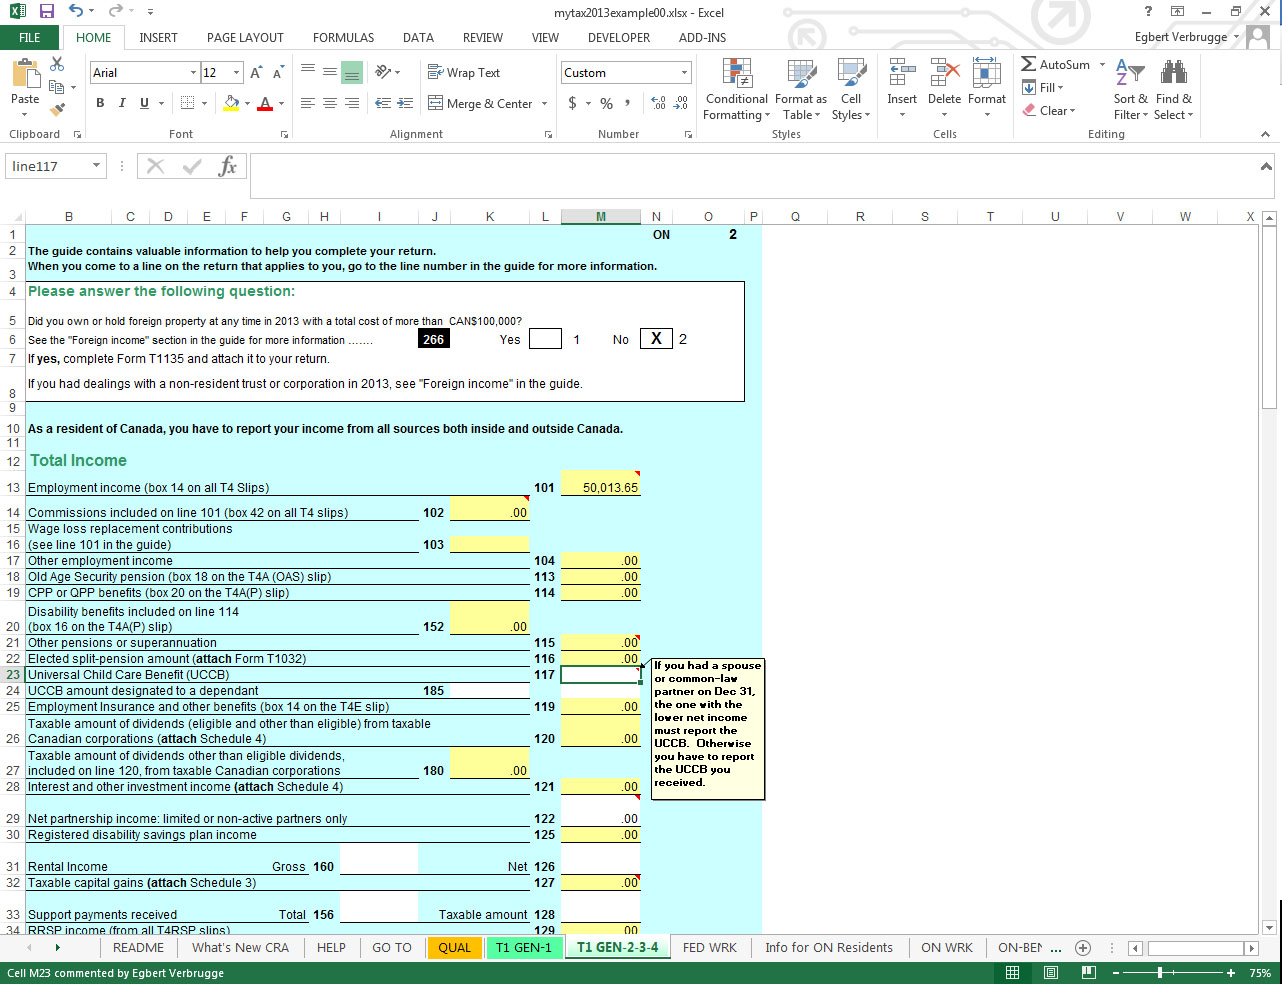Collapse the ribbon with the arrow
1282x984 pixels.
click(1264, 134)
